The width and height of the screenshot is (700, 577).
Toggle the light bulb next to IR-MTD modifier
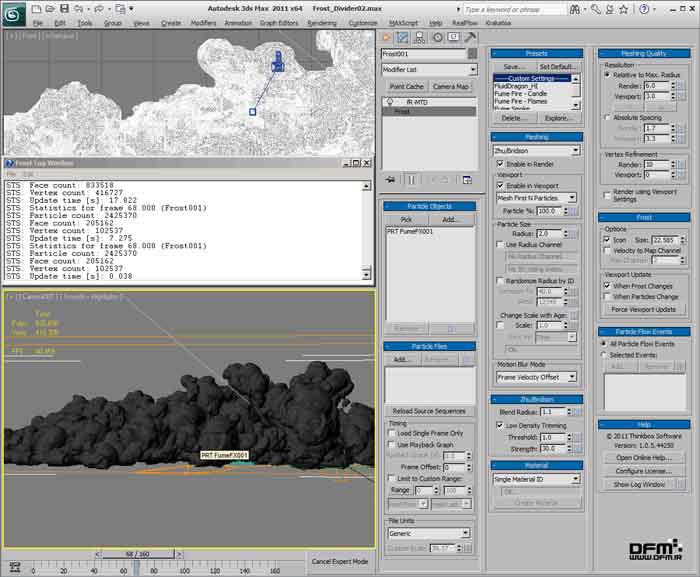point(390,102)
